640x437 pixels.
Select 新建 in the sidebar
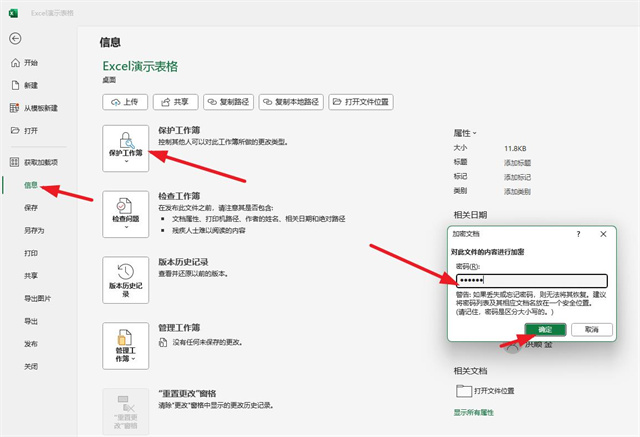(x=24, y=85)
